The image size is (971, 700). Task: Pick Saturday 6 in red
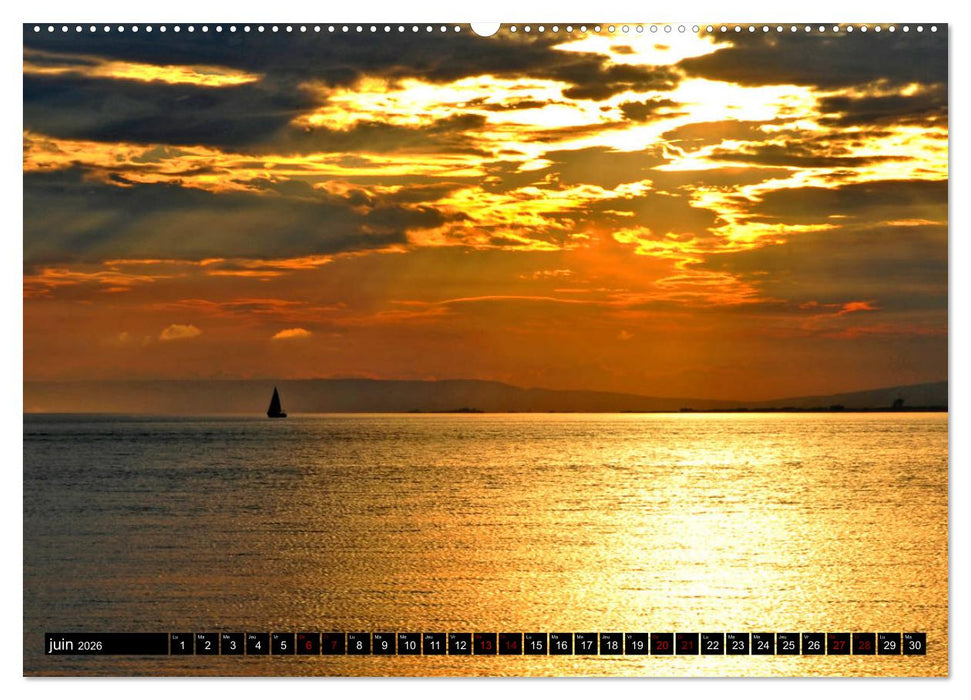pos(308,645)
